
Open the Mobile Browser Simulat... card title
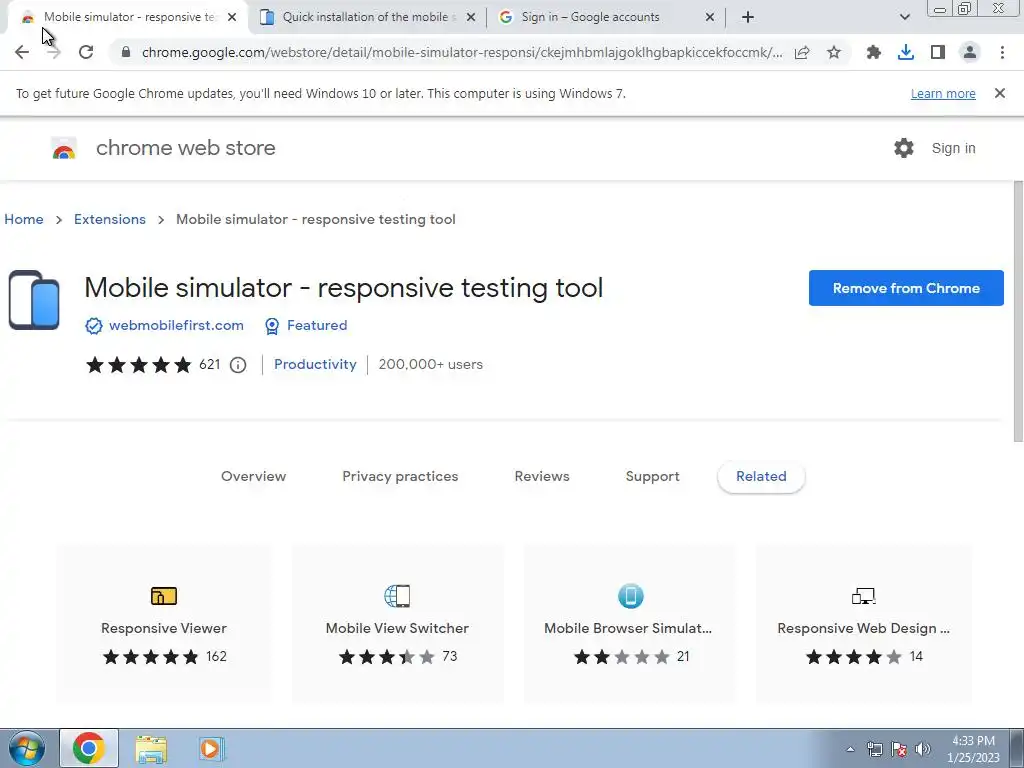[x=628, y=628]
